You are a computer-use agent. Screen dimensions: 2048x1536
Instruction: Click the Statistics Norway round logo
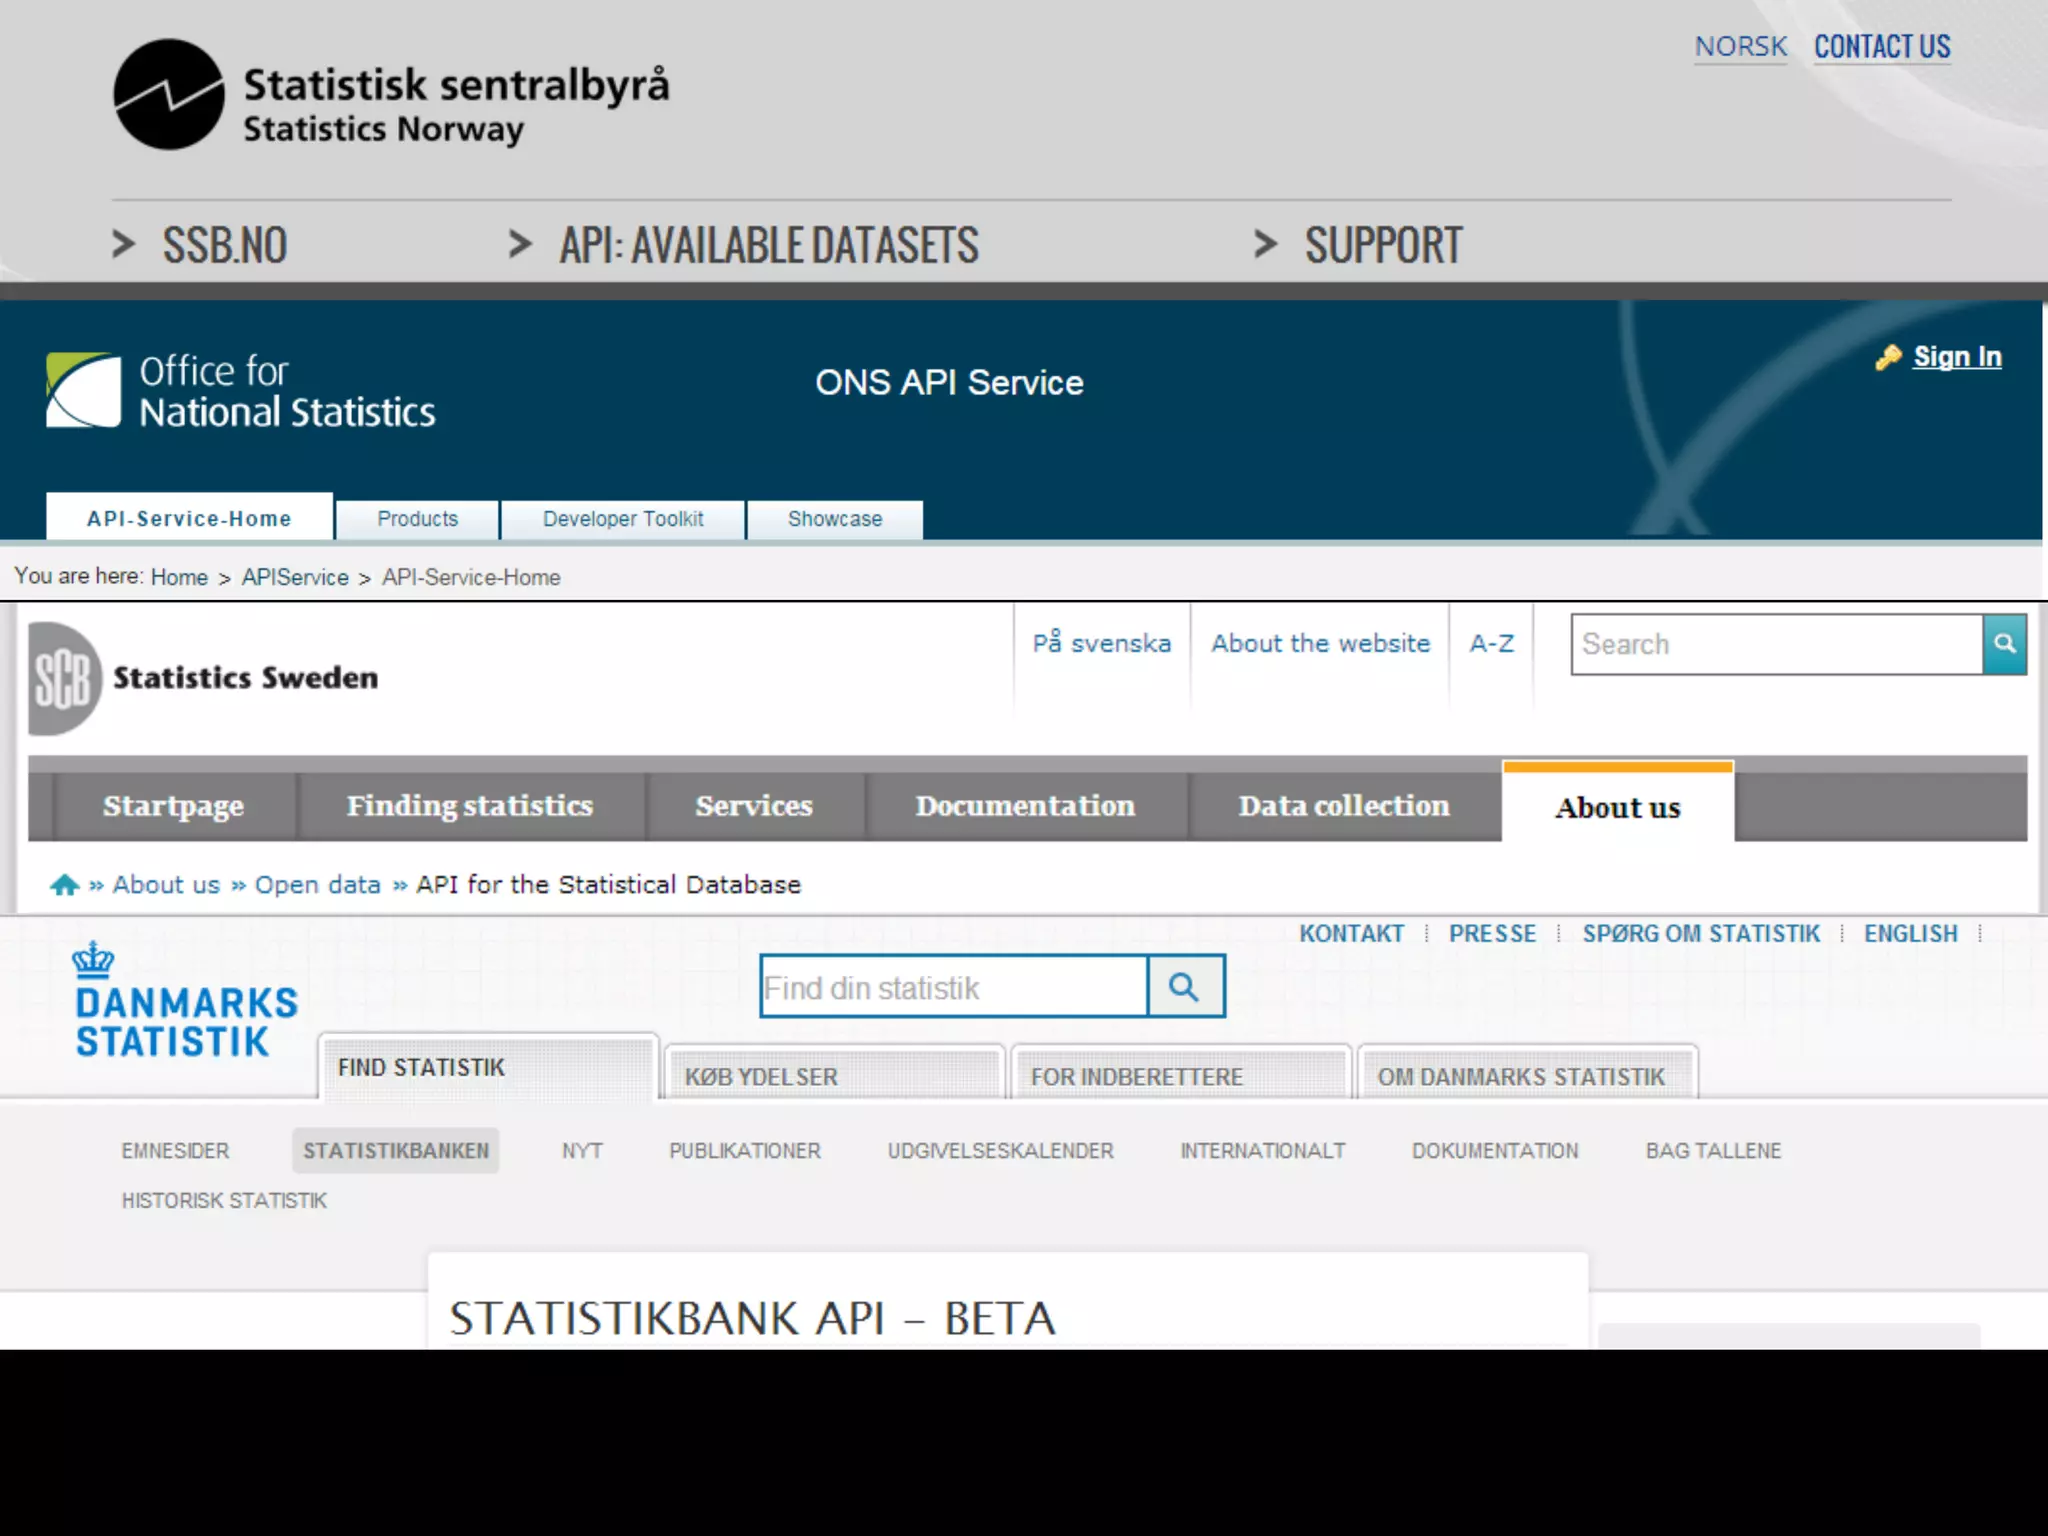(x=168, y=95)
